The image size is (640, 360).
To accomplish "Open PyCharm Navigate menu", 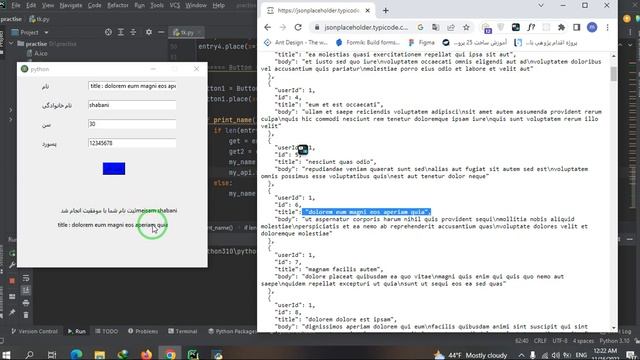I will (71, 5).
